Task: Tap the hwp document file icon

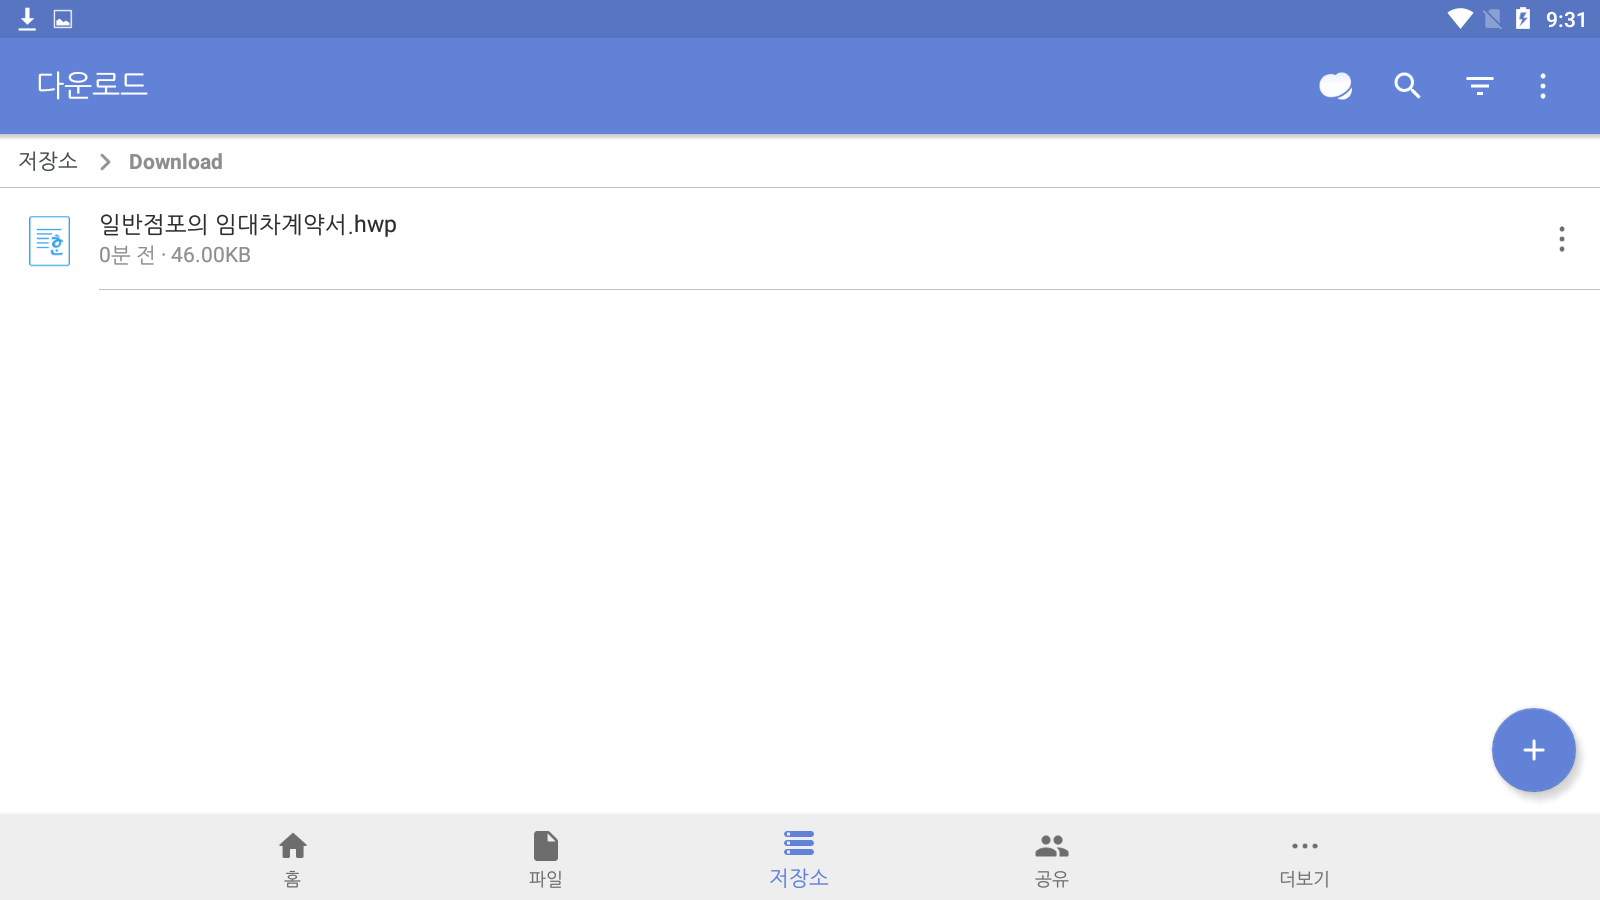Action: click(49, 241)
